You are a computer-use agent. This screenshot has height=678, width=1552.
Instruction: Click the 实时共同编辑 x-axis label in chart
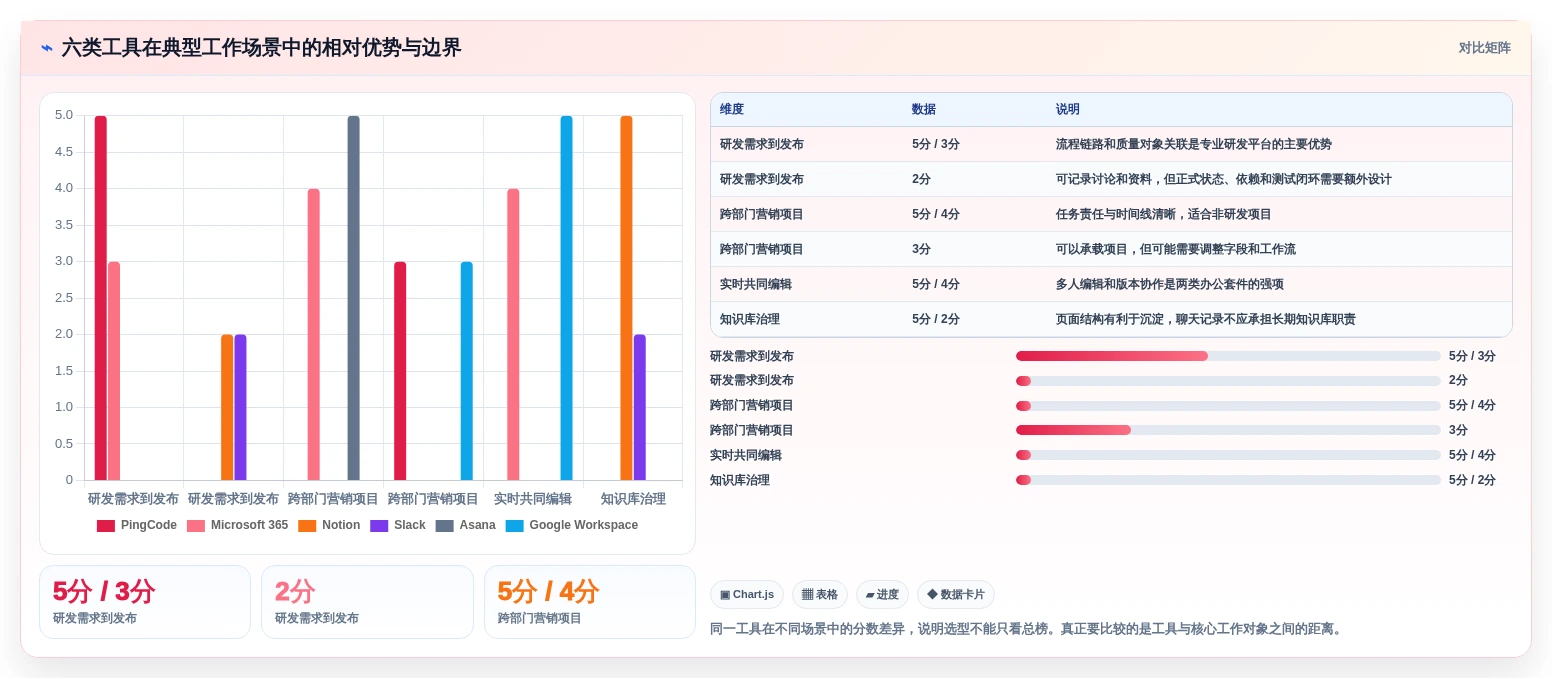[533, 499]
